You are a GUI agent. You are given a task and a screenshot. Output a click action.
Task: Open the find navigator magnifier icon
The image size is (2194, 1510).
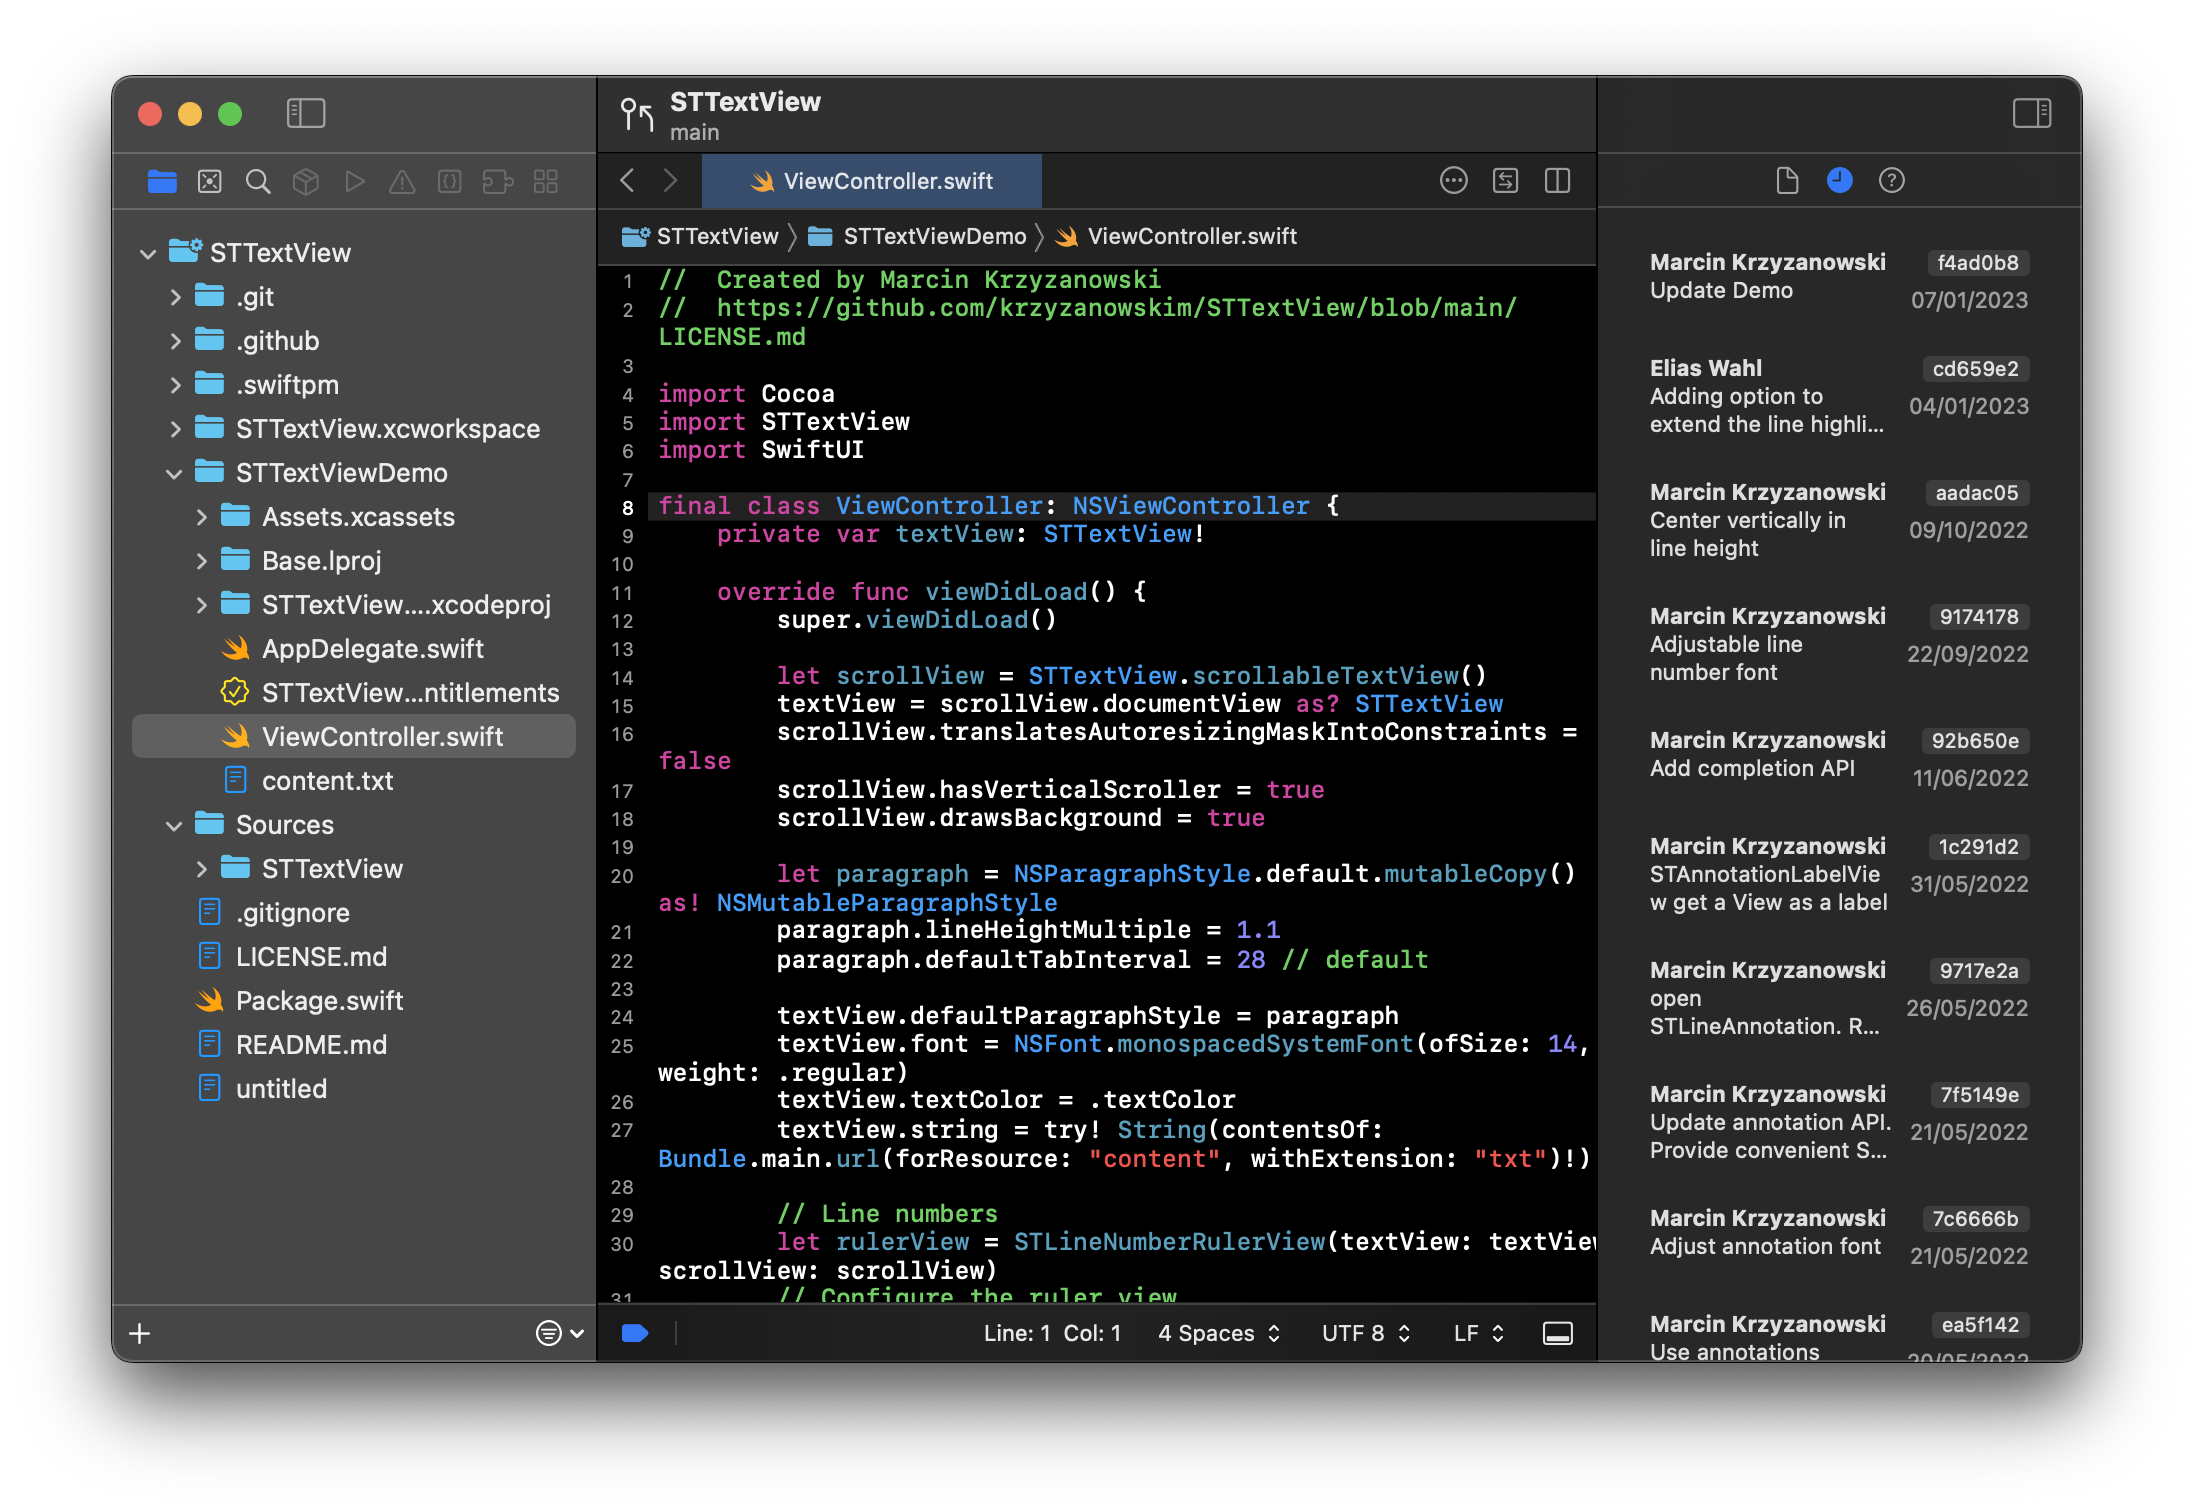258,181
